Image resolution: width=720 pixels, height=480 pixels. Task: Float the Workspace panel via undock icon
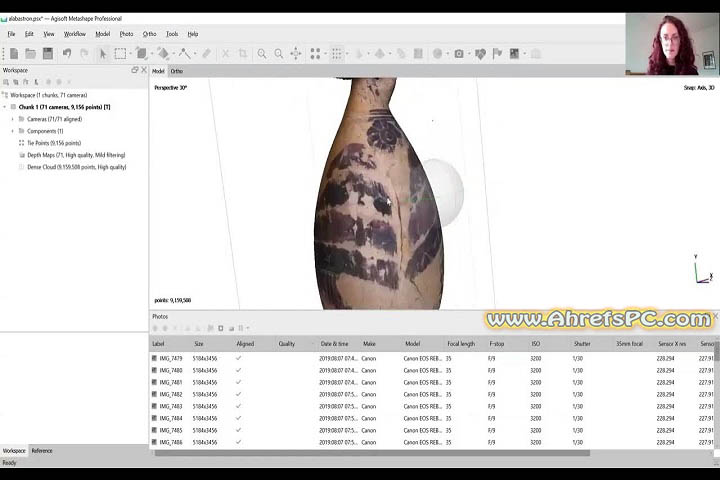tap(135, 70)
